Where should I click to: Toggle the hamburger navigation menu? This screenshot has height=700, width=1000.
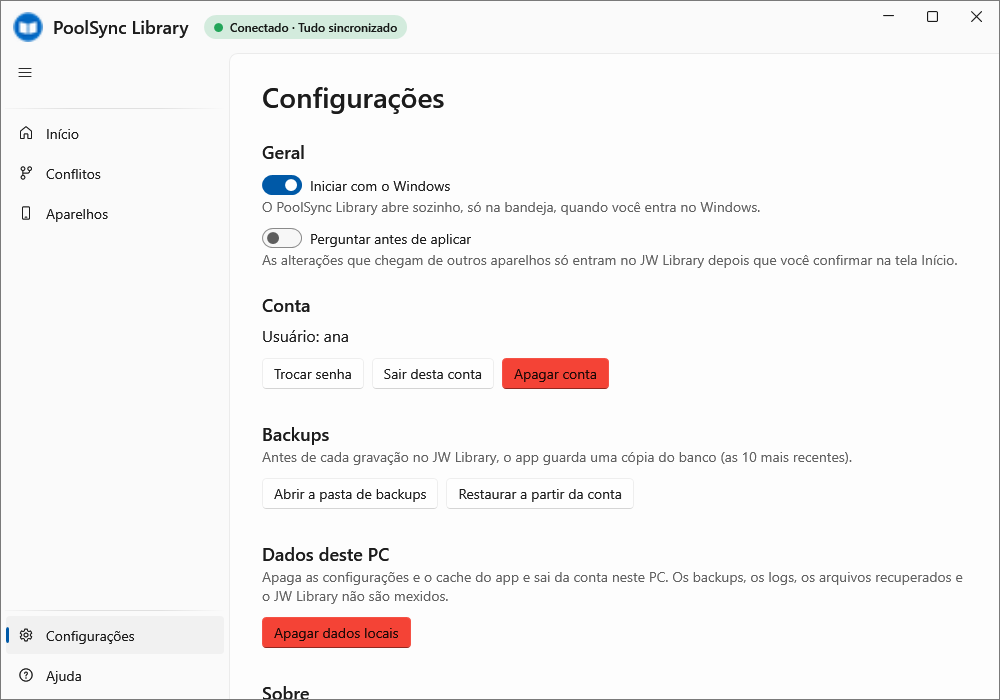25,73
